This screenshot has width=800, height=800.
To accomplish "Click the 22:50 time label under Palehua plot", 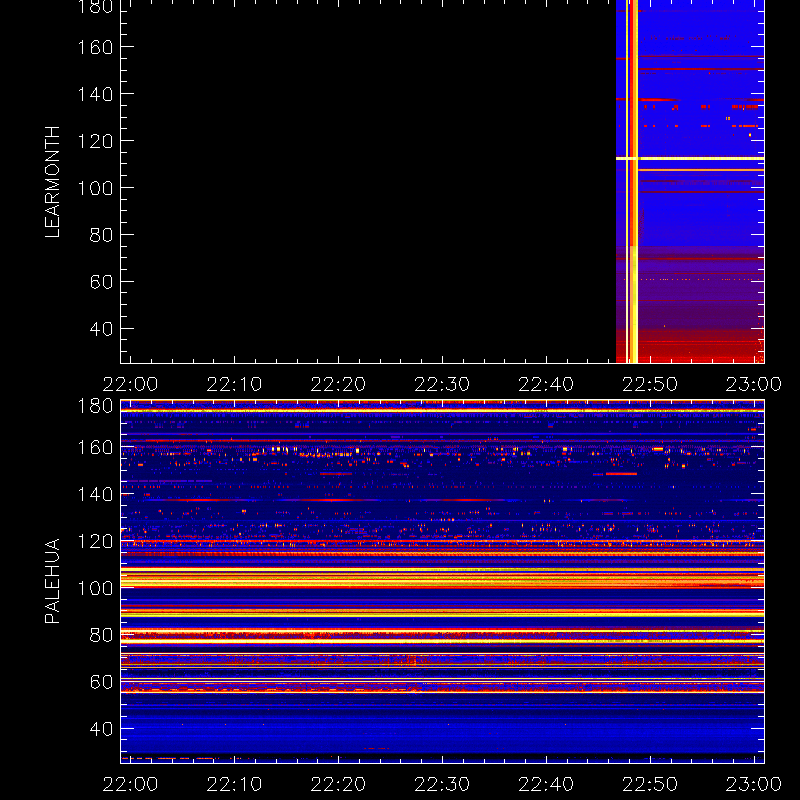I will click(x=650, y=784).
